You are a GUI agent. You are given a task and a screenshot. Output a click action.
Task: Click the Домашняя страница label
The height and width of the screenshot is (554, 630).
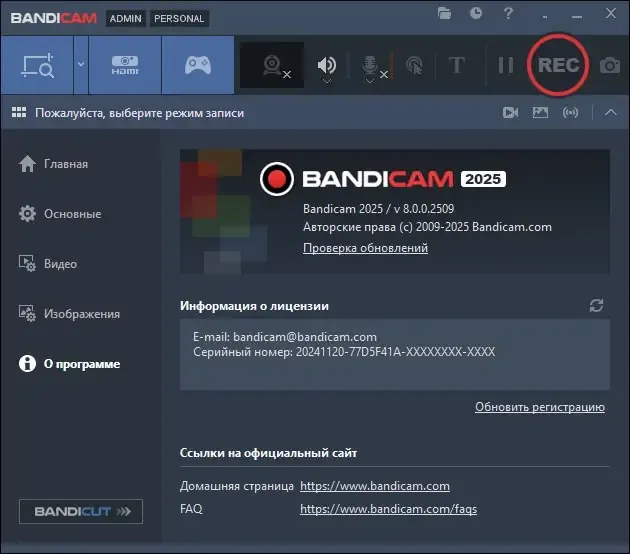tap(237, 486)
